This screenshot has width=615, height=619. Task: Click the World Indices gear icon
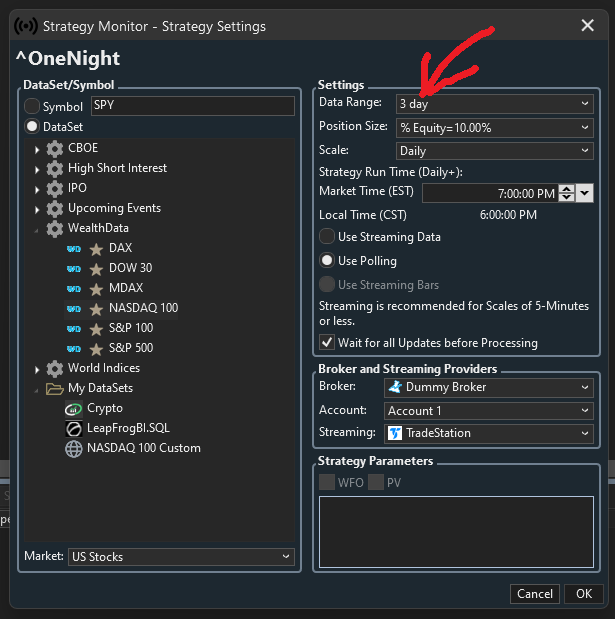click(x=55, y=368)
